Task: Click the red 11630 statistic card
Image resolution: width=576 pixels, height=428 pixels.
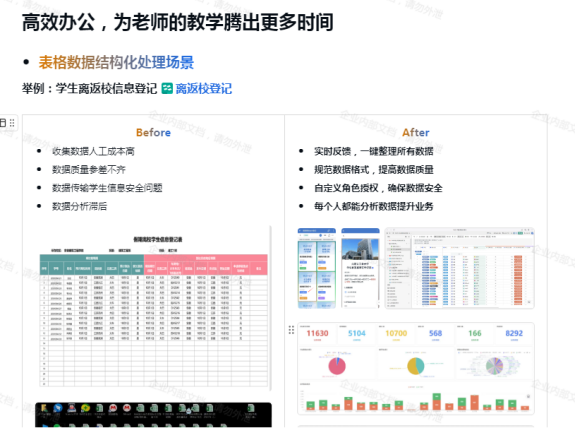Action: click(317, 334)
